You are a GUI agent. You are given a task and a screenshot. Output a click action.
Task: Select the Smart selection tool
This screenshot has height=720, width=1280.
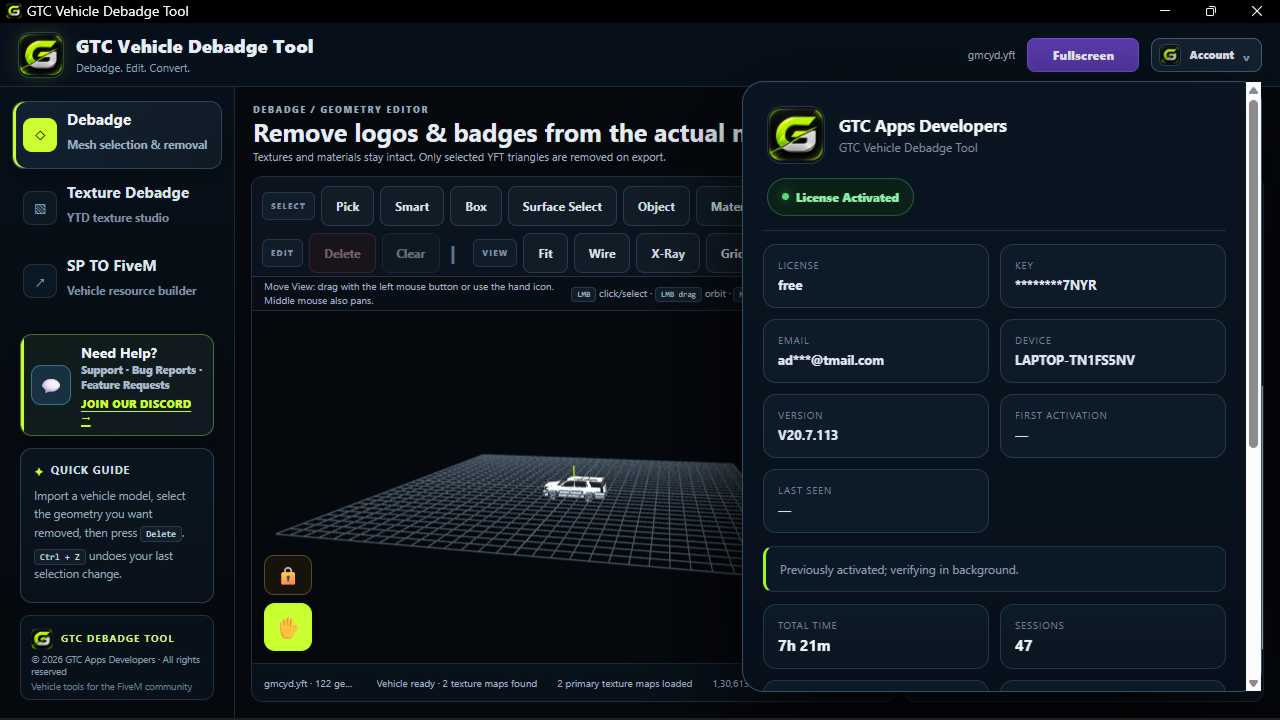(412, 206)
